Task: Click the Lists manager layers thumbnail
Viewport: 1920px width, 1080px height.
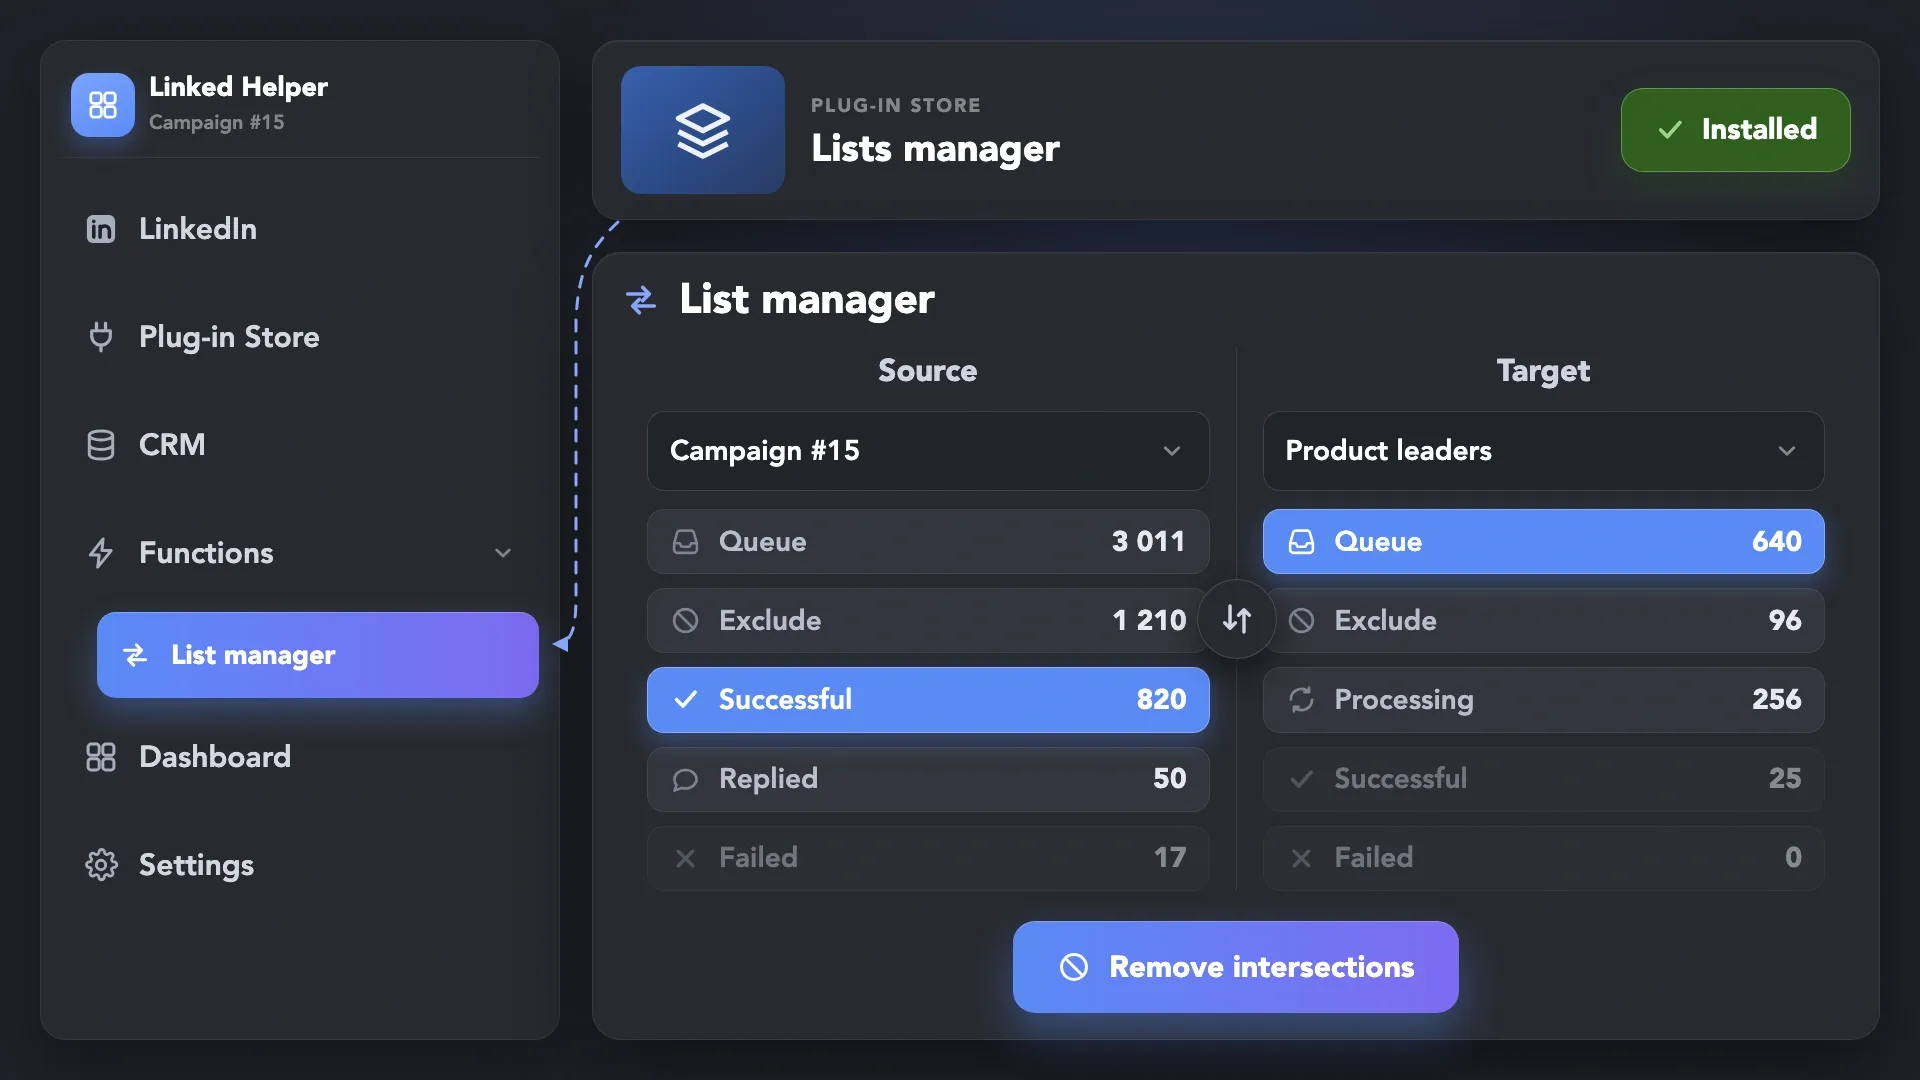Action: point(703,130)
